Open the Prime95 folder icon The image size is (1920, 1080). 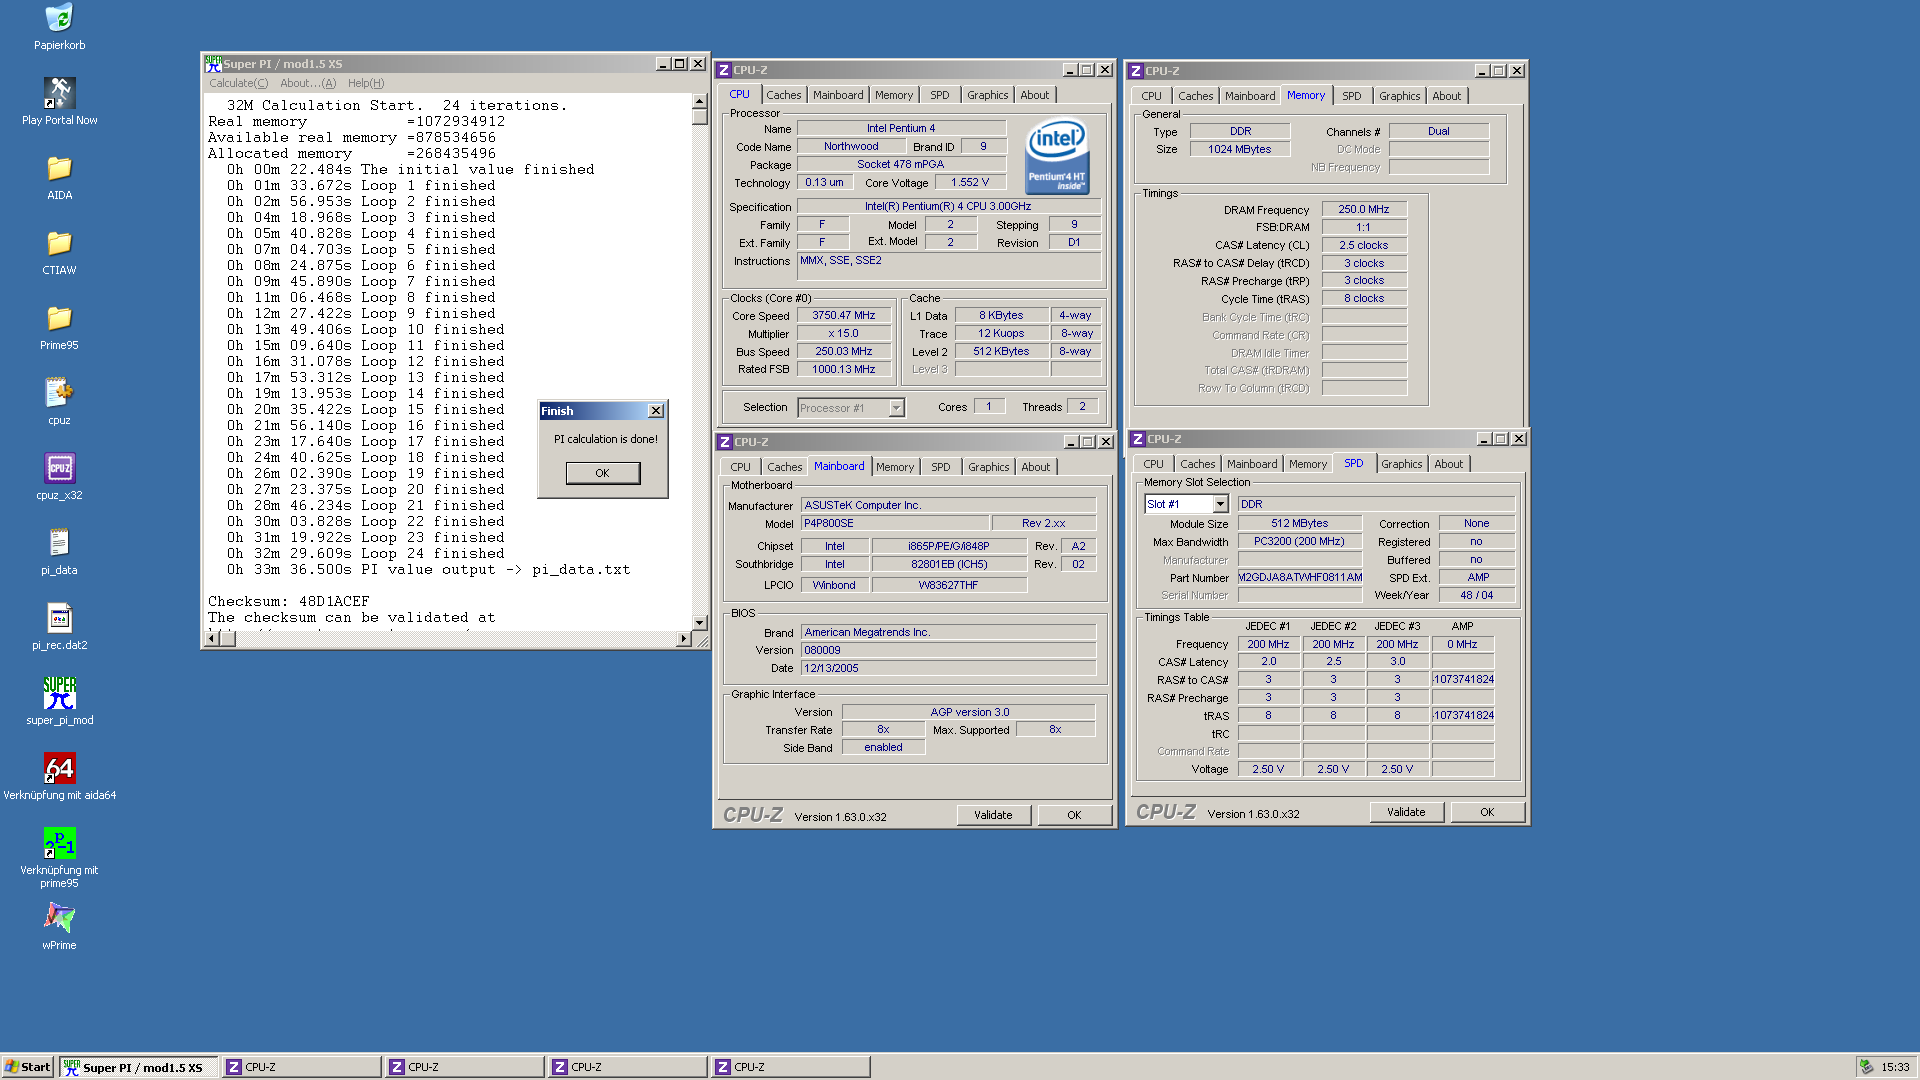pos(59,318)
